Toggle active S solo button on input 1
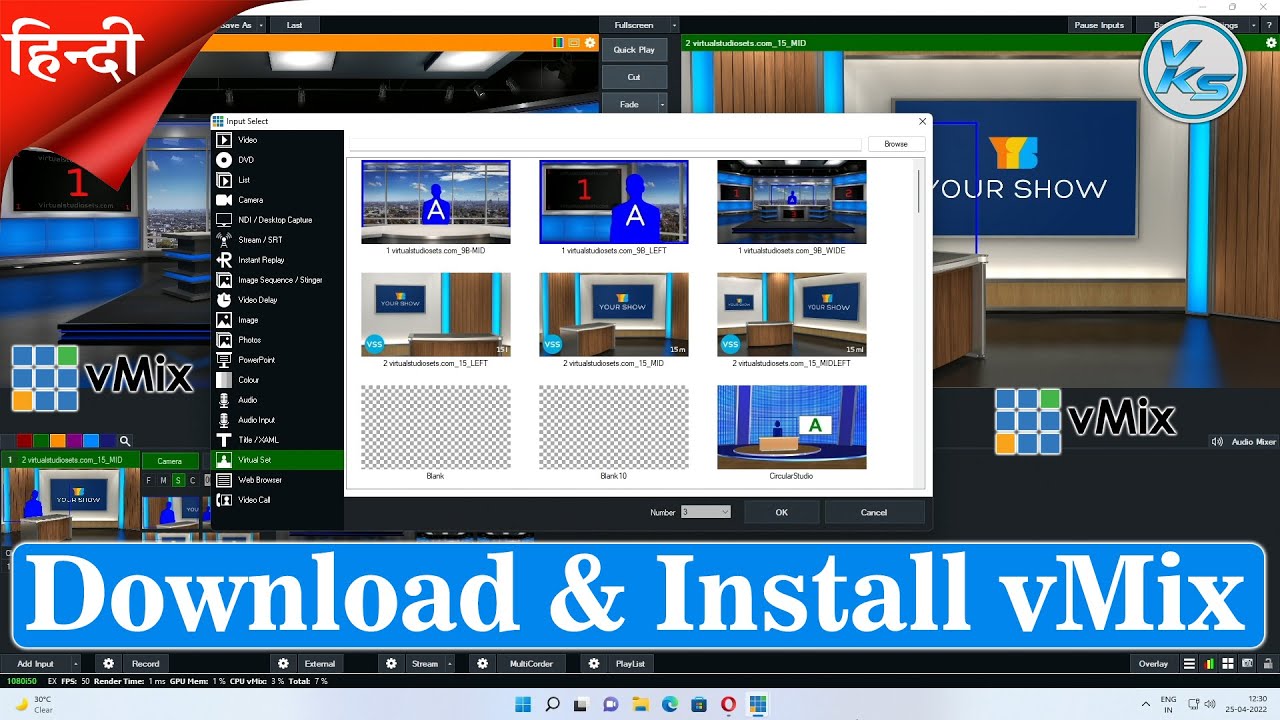Viewport: 1280px width, 720px height. click(179, 481)
